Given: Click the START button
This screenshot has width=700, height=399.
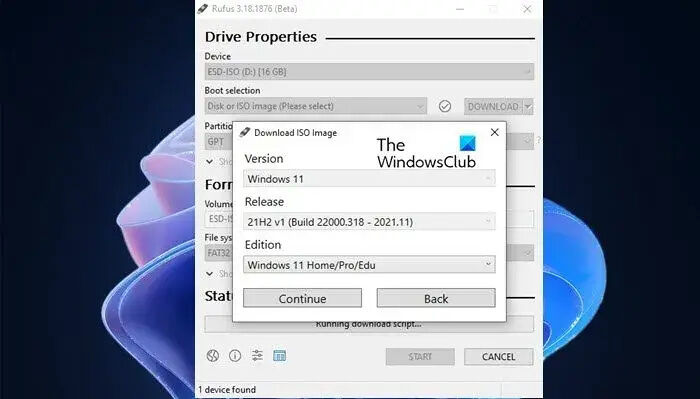Looking at the screenshot, I should pyautogui.click(x=420, y=357).
